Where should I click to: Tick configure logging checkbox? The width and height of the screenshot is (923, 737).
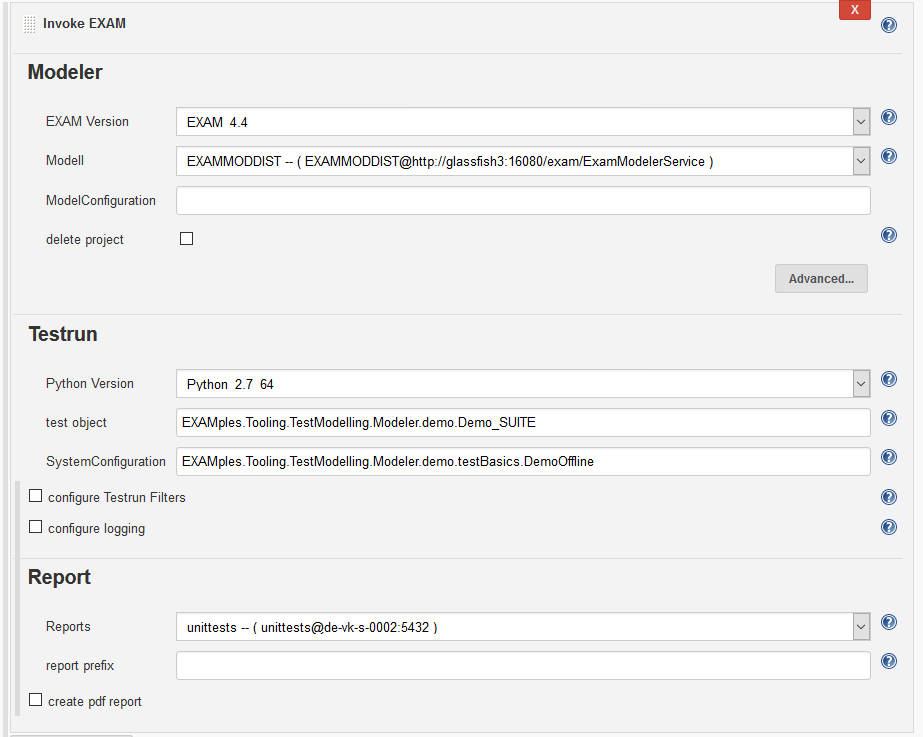coord(35,526)
